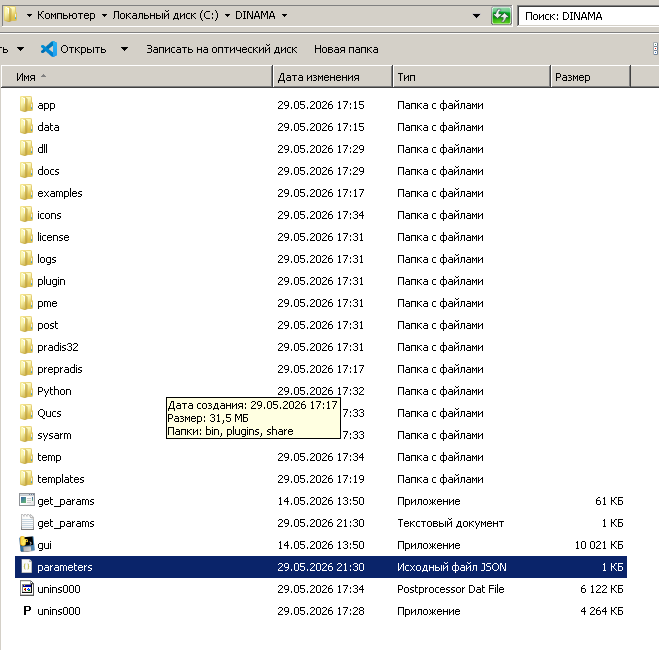Select the dll folder icon
Viewport: 659px width, 650px height.
point(26,148)
